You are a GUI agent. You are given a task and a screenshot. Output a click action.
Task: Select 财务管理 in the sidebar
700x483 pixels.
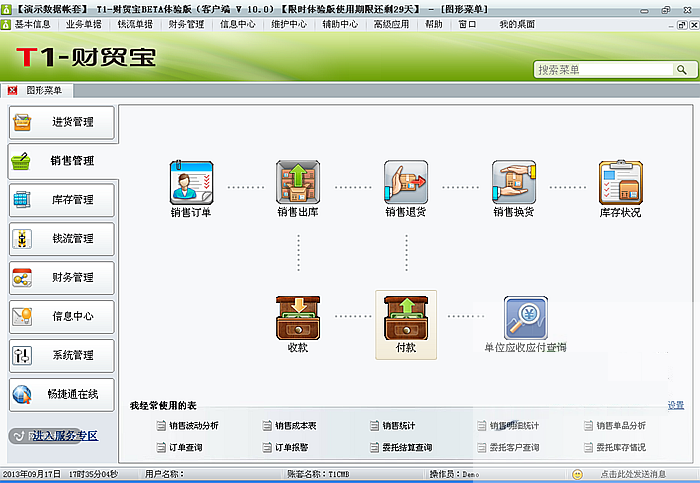[x=62, y=278]
